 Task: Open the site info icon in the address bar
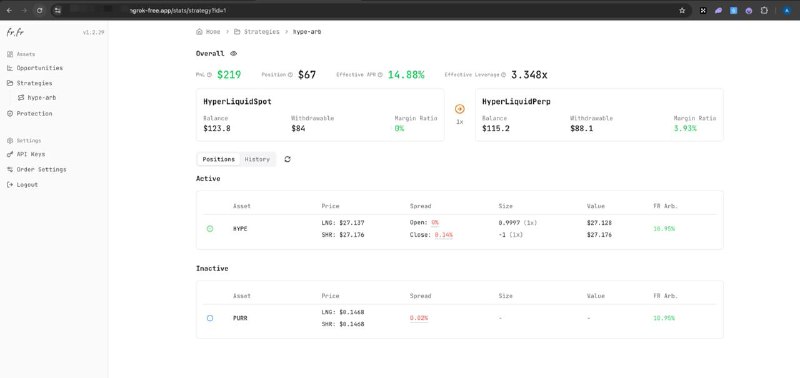tap(58, 10)
